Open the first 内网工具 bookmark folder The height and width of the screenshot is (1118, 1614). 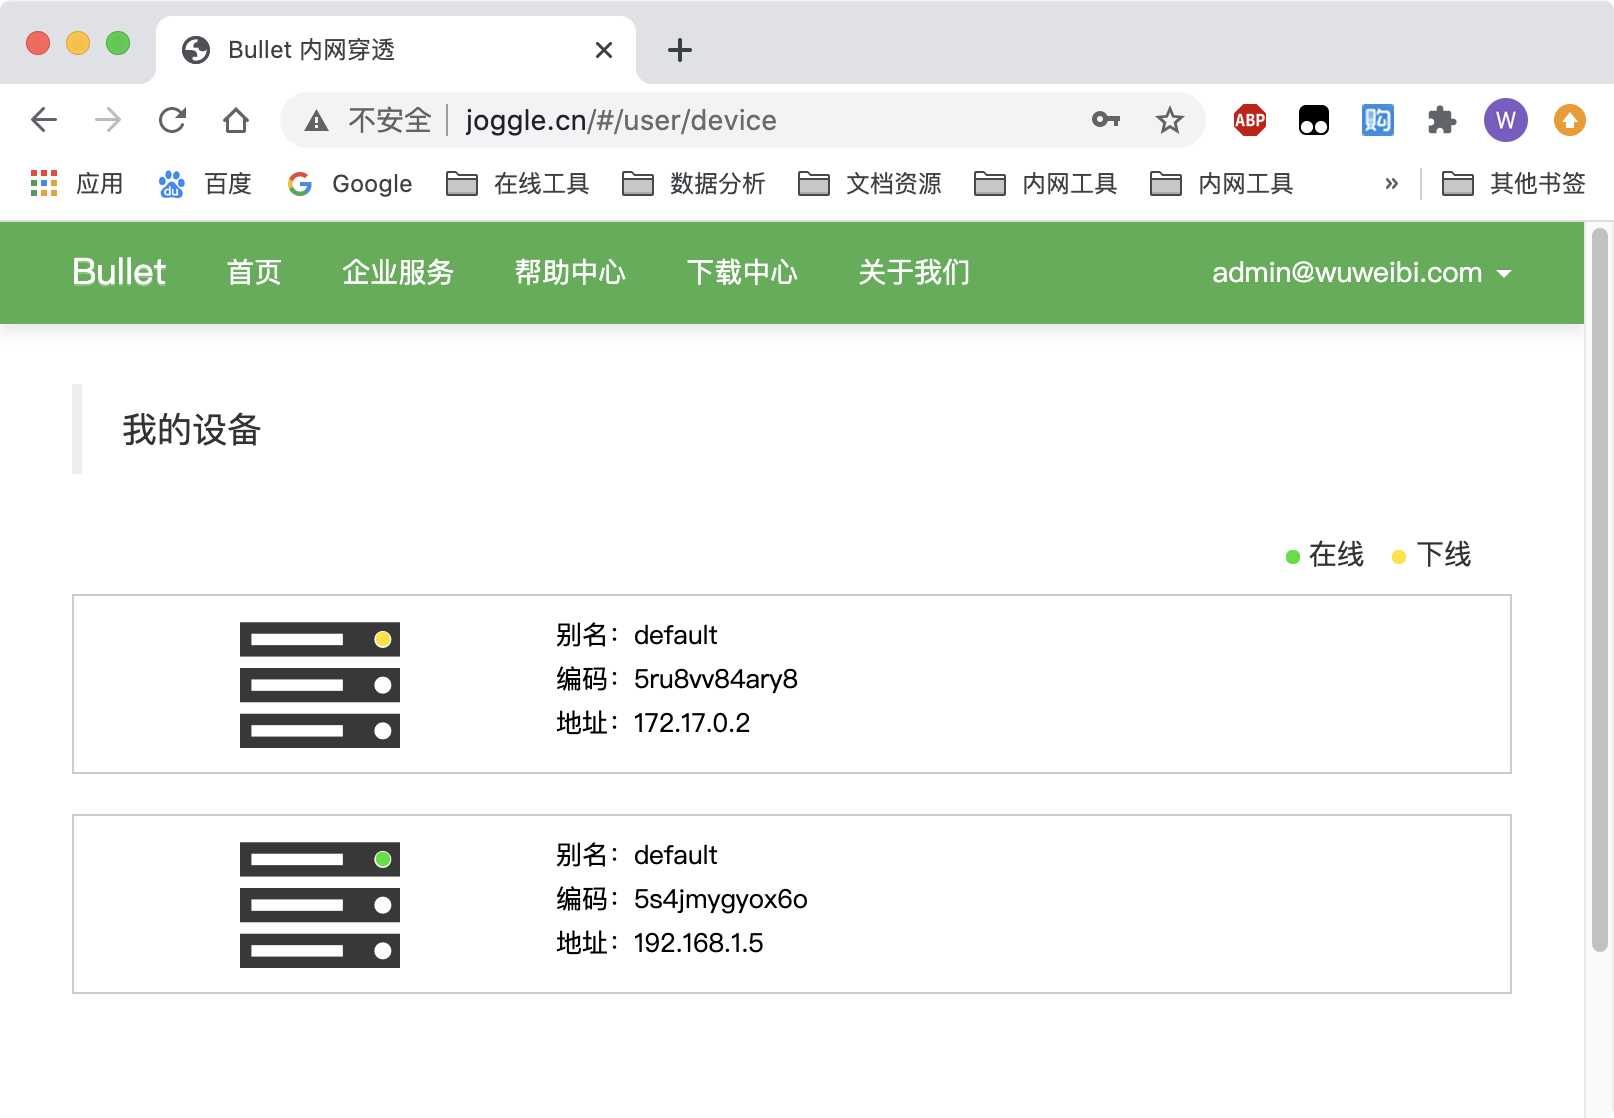1046,184
